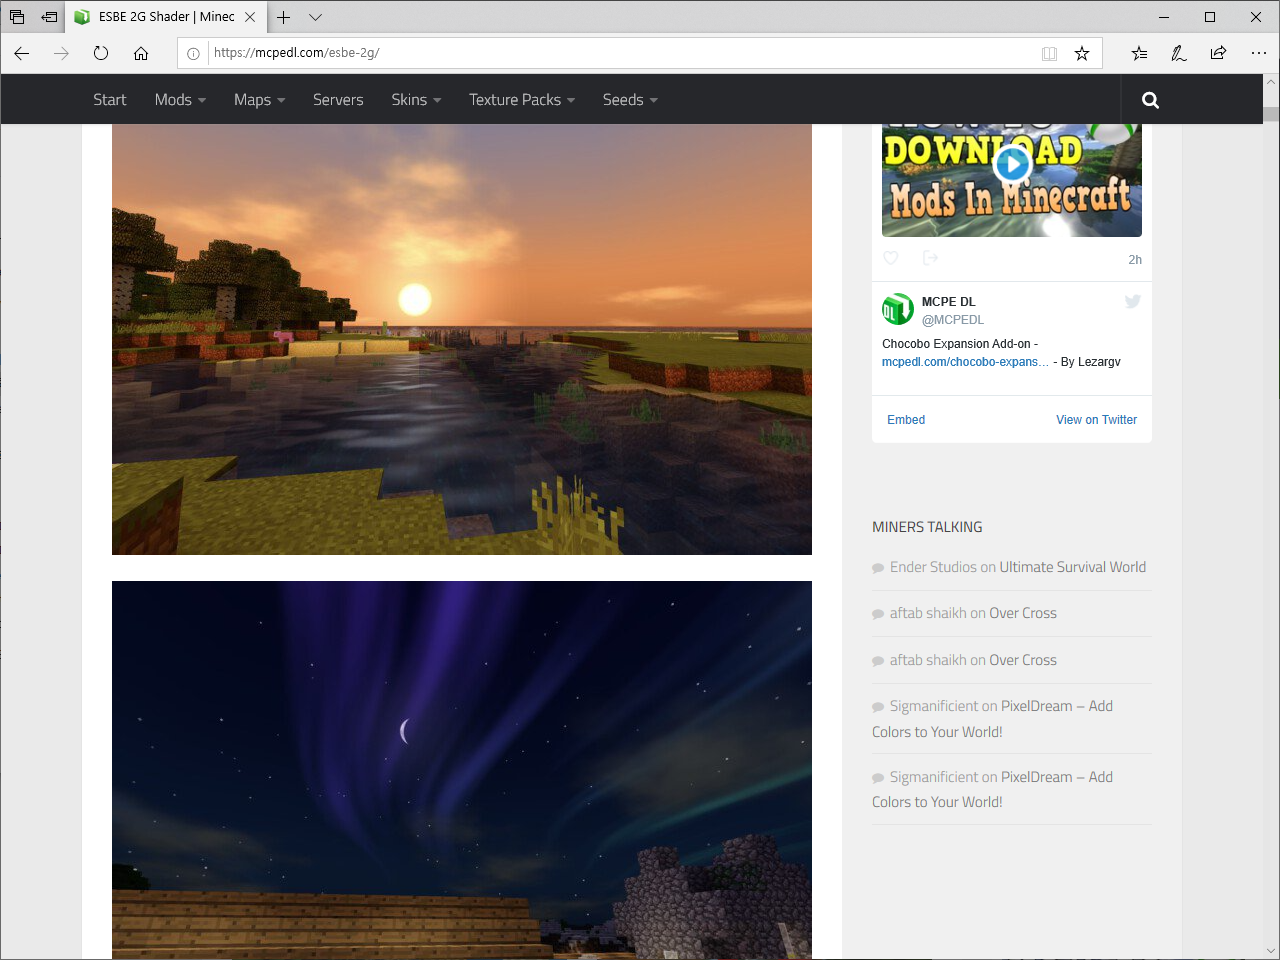Click the MINERS TALKING heading
1280x960 pixels.
pyautogui.click(x=927, y=527)
